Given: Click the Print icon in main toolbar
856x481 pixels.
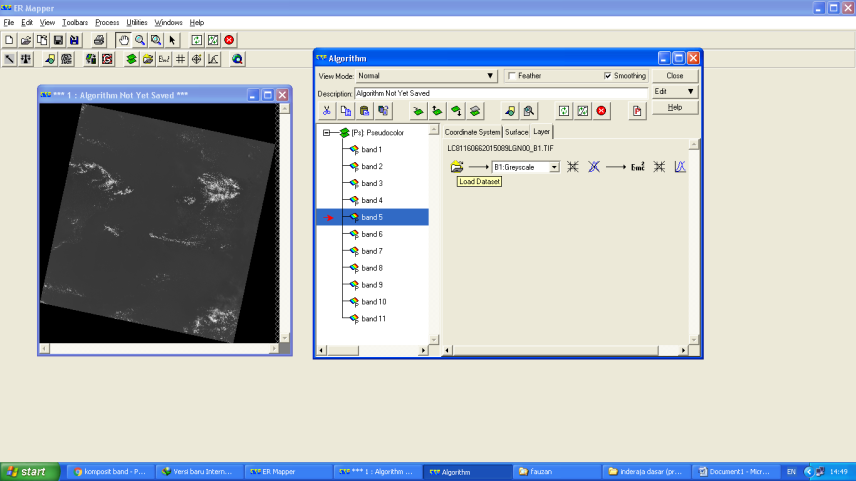Looking at the screenshot, I should (x=99, y=40).
